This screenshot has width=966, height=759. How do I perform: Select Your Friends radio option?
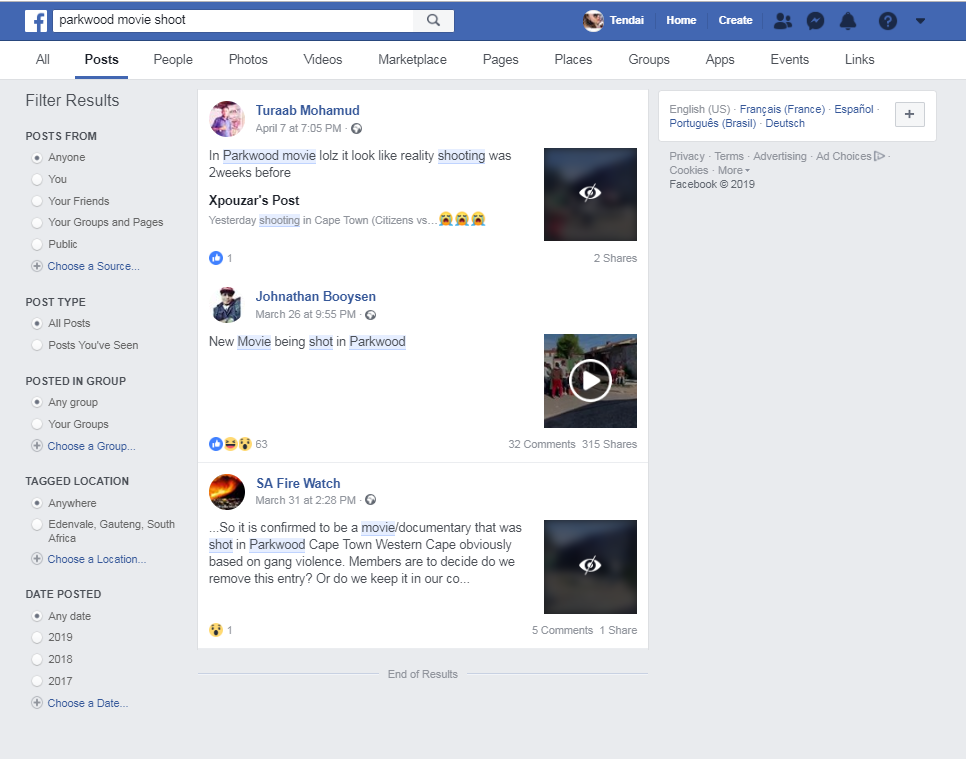[x=37, y=201]
